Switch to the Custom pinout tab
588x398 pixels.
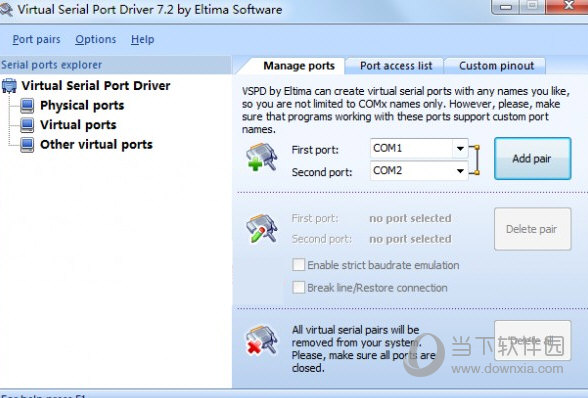(x=496, y=66)
